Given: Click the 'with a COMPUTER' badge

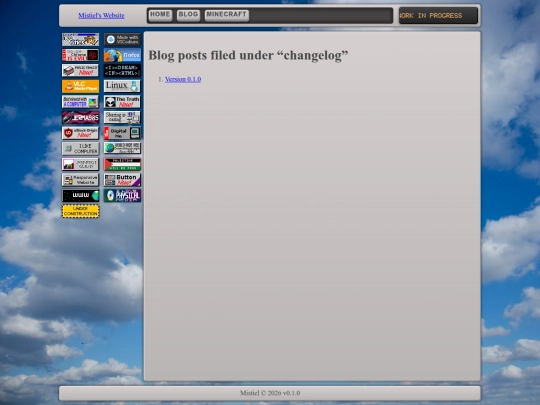Looking at the screenshot, I should (81, 102).
